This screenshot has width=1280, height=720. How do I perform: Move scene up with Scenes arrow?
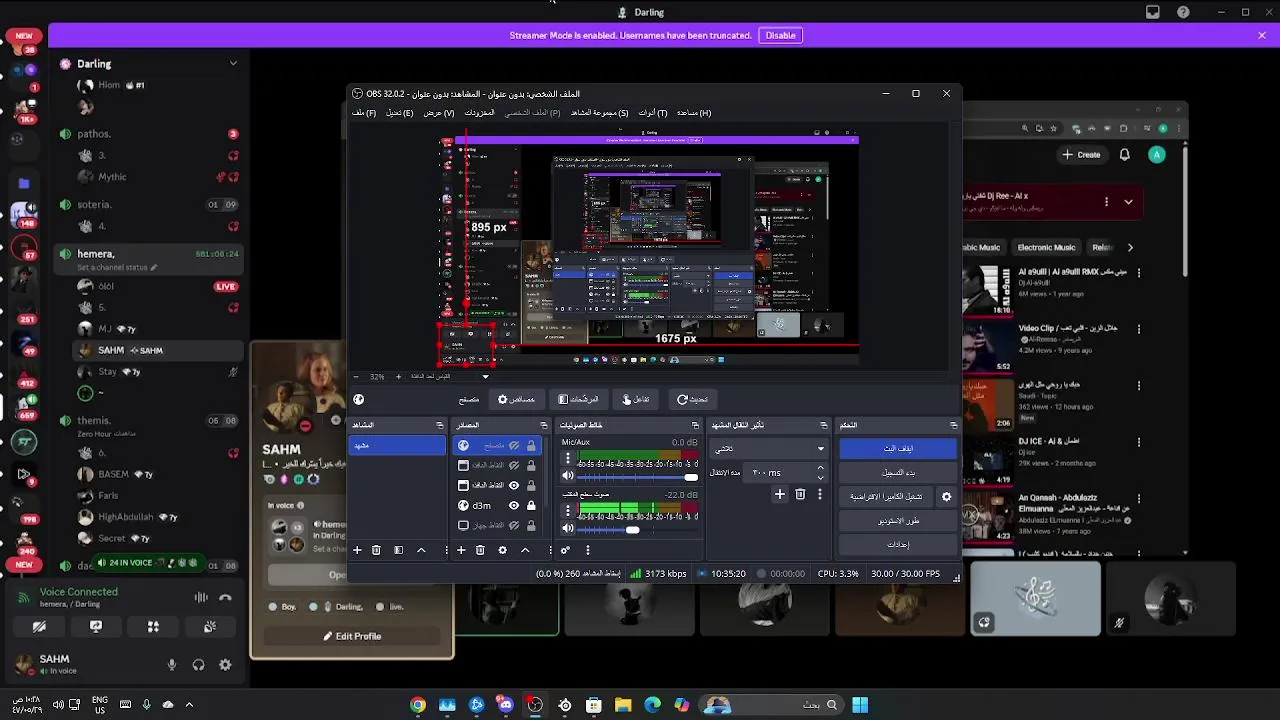[421, 550]
